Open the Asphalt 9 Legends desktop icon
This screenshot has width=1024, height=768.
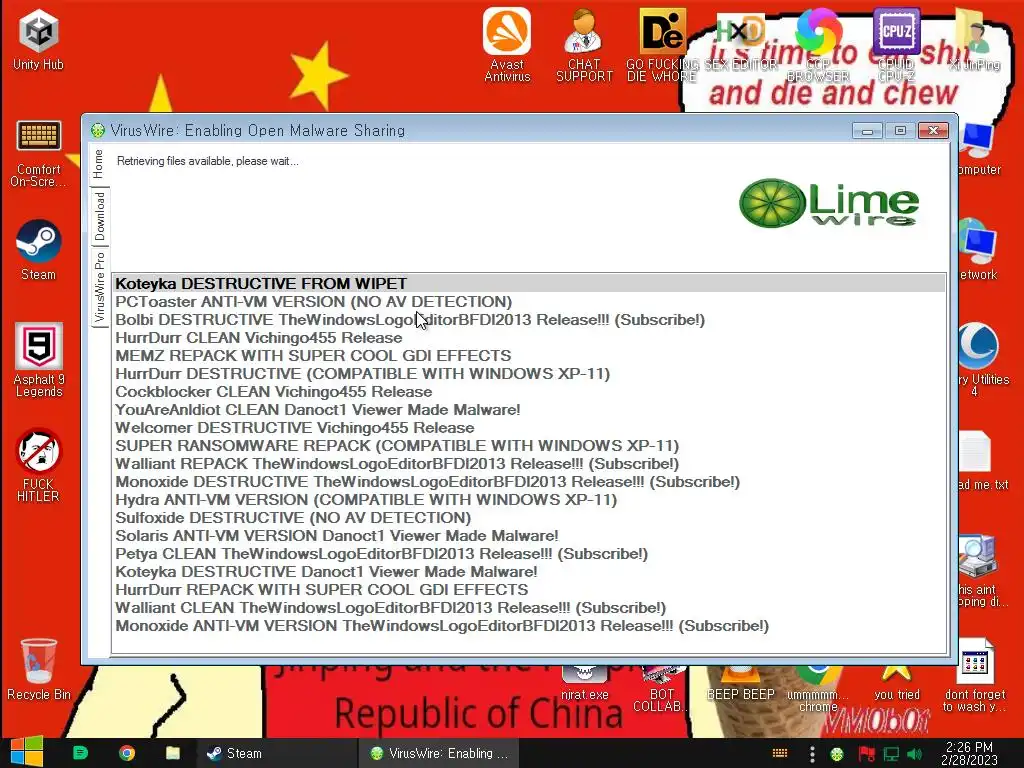coord(39,360)
